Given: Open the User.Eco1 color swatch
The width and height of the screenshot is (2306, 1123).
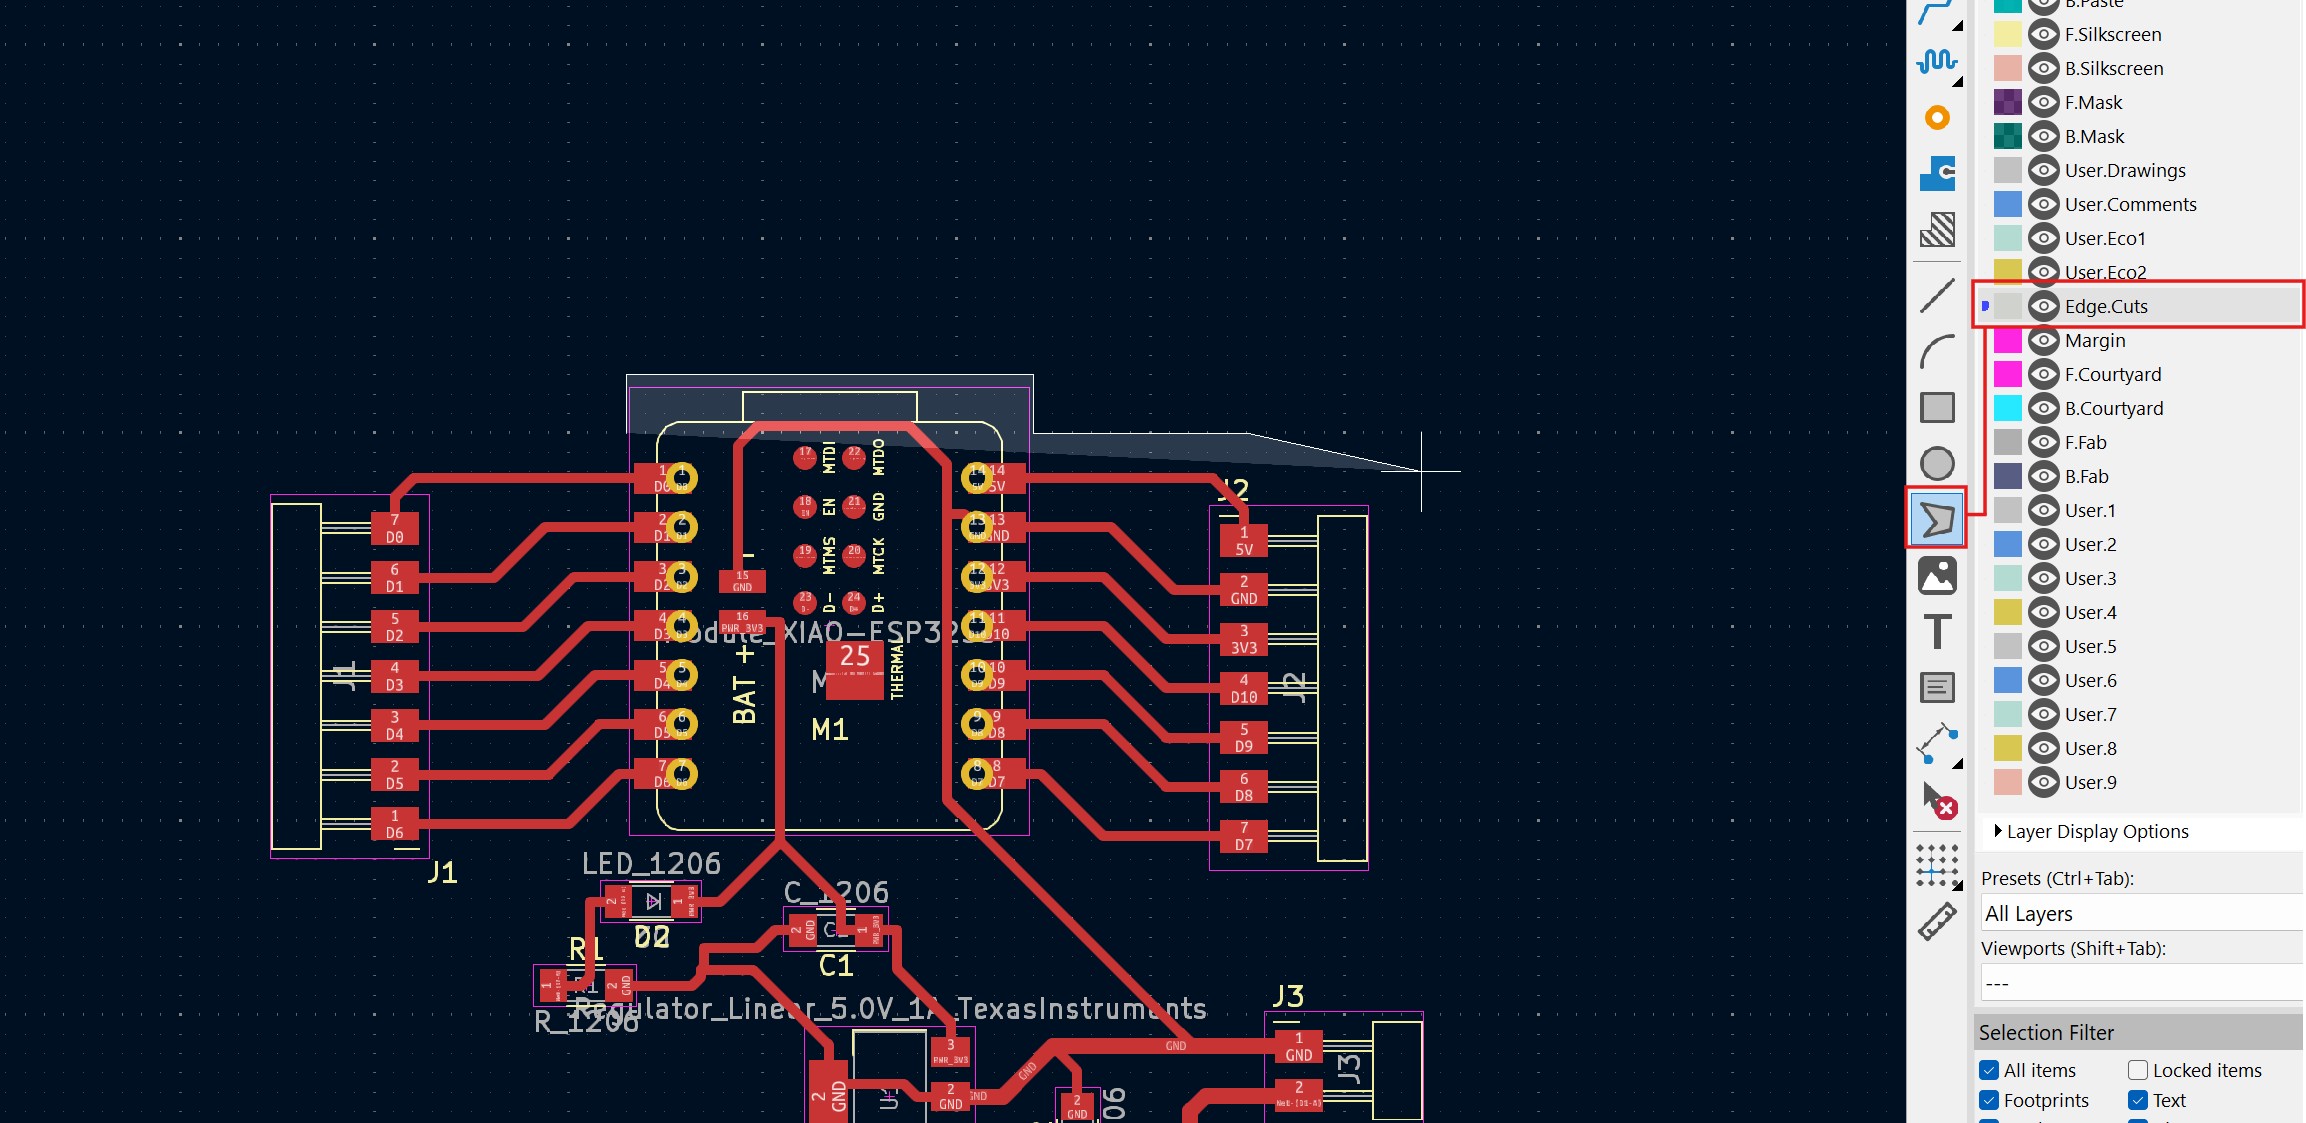Looking at the screenshot, I should (x=2007, y=238).
